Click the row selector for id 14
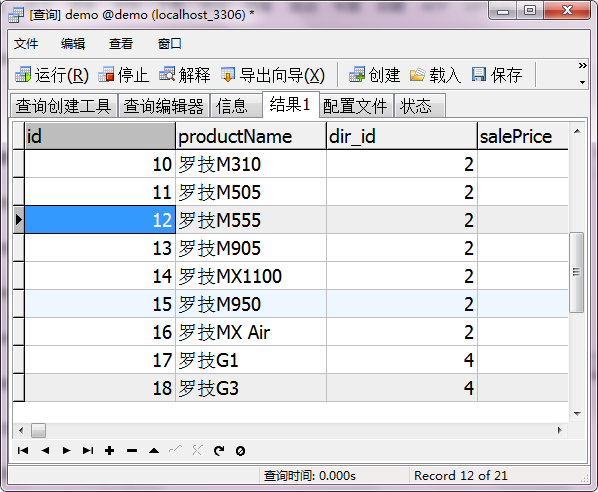This screenshot has height=492, width=598. pos(19,276)
